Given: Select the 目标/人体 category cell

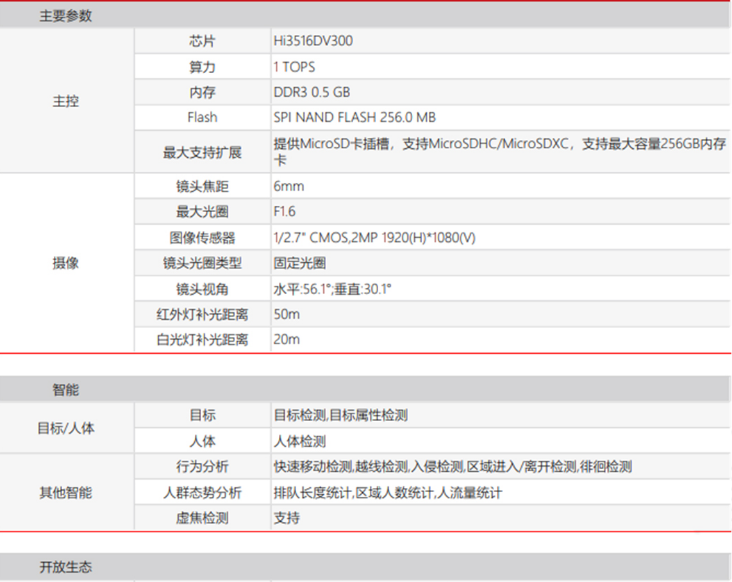Looking at the screenshot, I should click(x=66, y=428).
